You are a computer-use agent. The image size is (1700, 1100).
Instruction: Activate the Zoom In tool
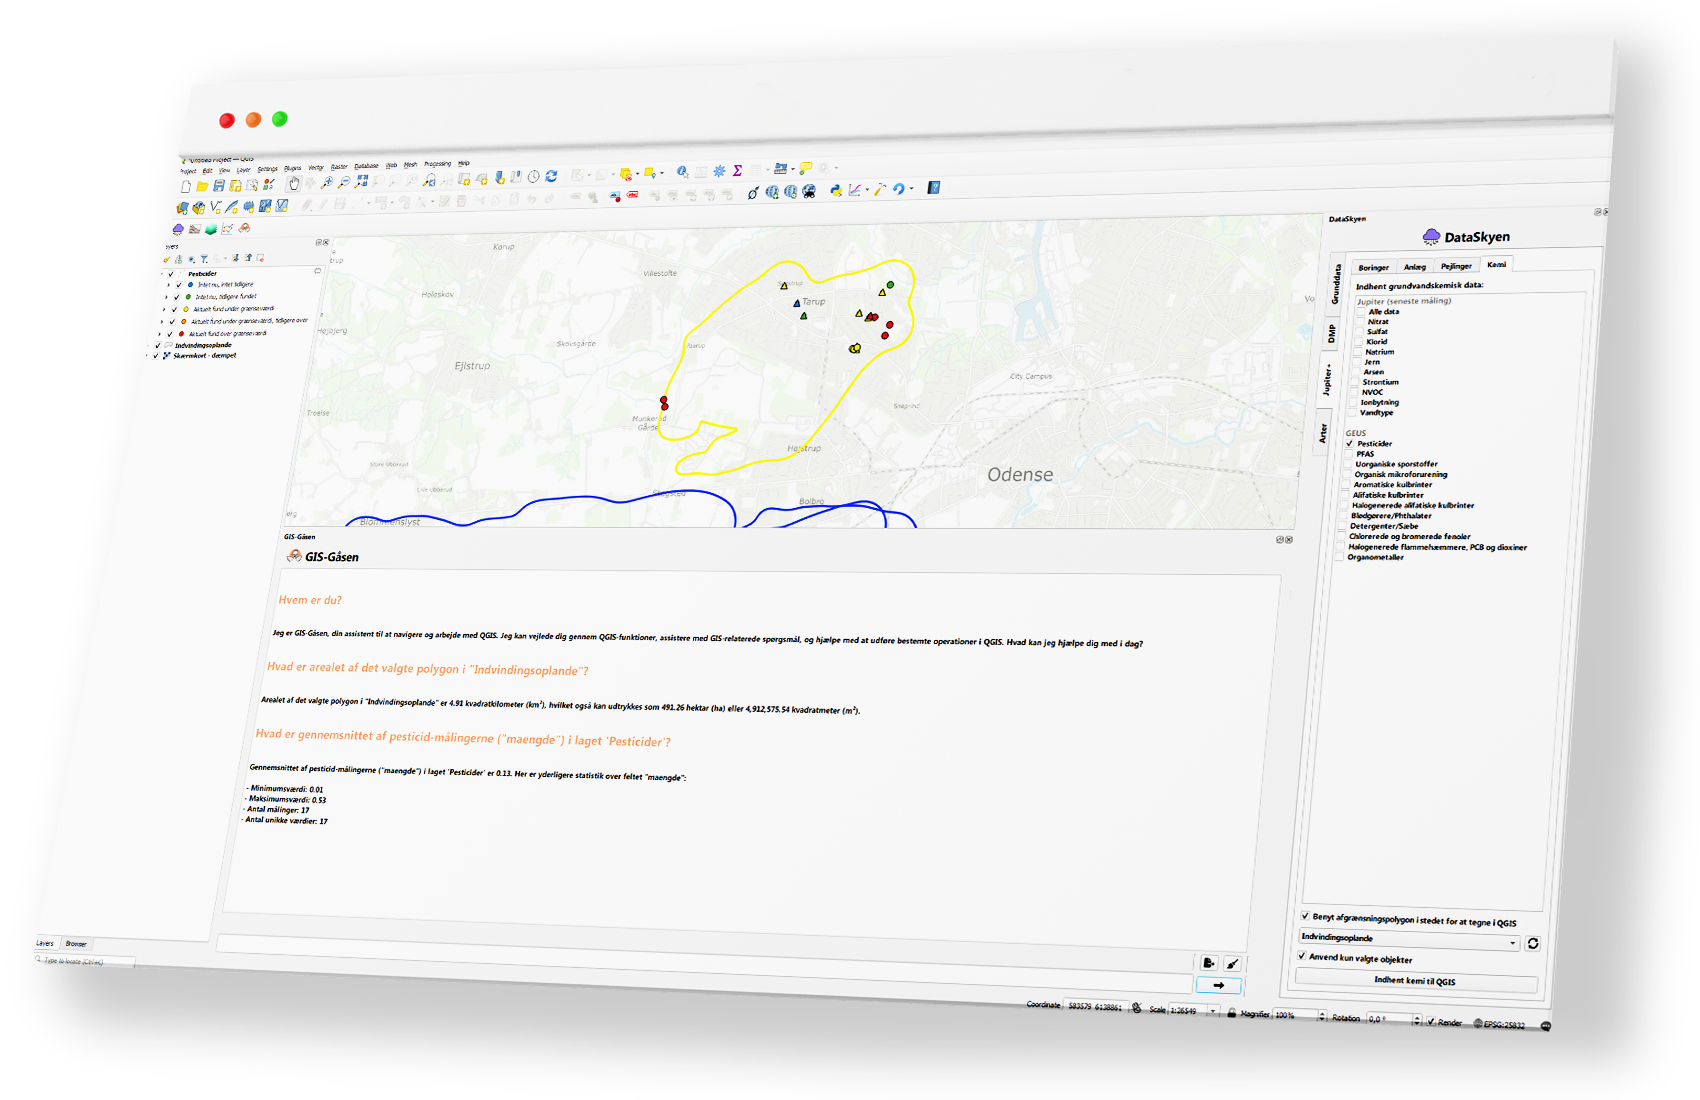point(327,183)
